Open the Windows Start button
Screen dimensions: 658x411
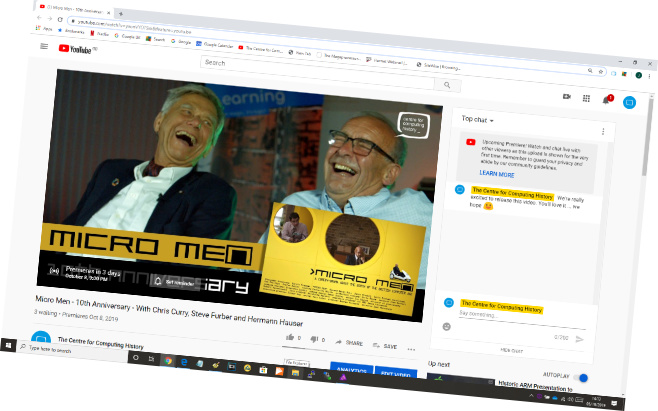(x=8, y=345)
